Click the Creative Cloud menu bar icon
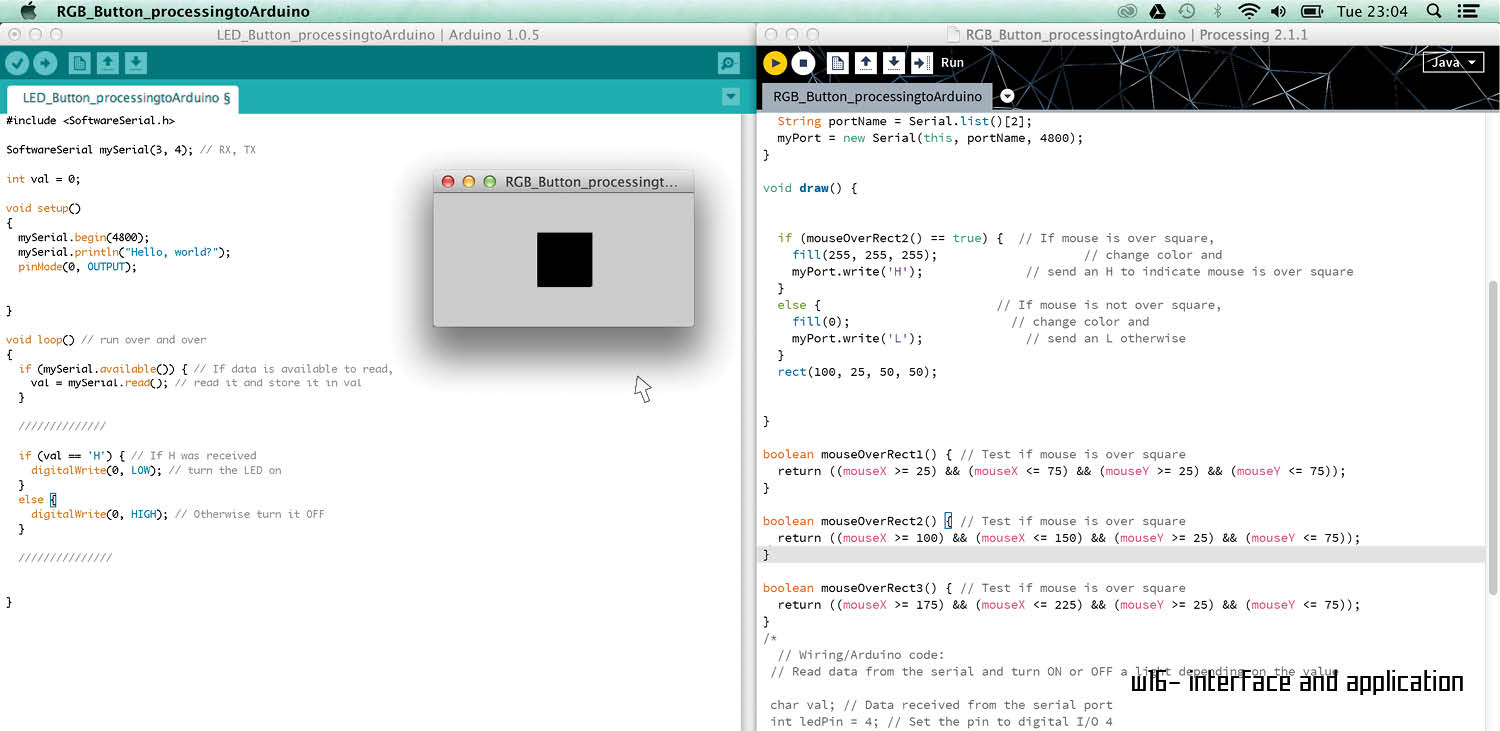This screenshot has width=1500, height=731. (1127, 11)
